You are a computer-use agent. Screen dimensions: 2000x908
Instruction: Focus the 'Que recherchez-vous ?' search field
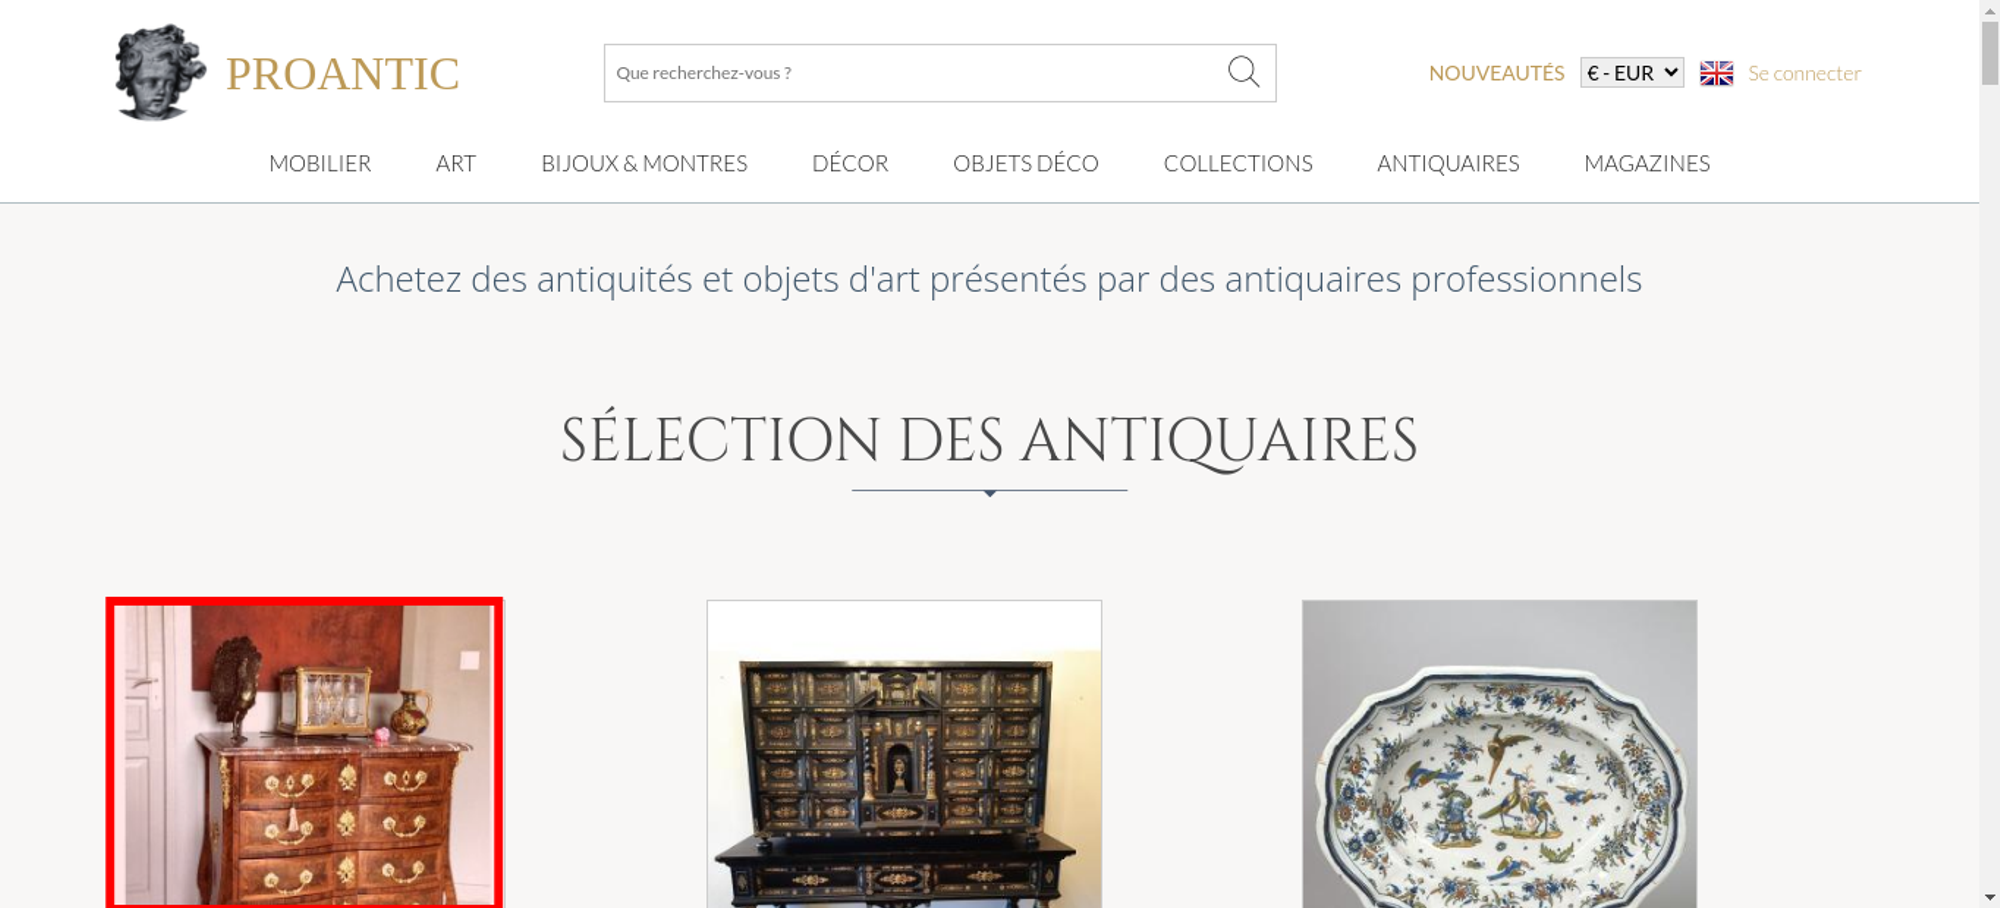click(915, 73)
